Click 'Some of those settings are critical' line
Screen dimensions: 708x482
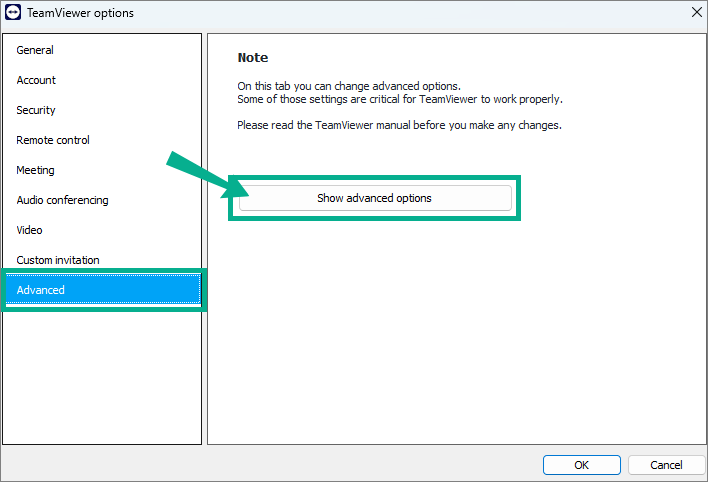(x=400, y=99)
